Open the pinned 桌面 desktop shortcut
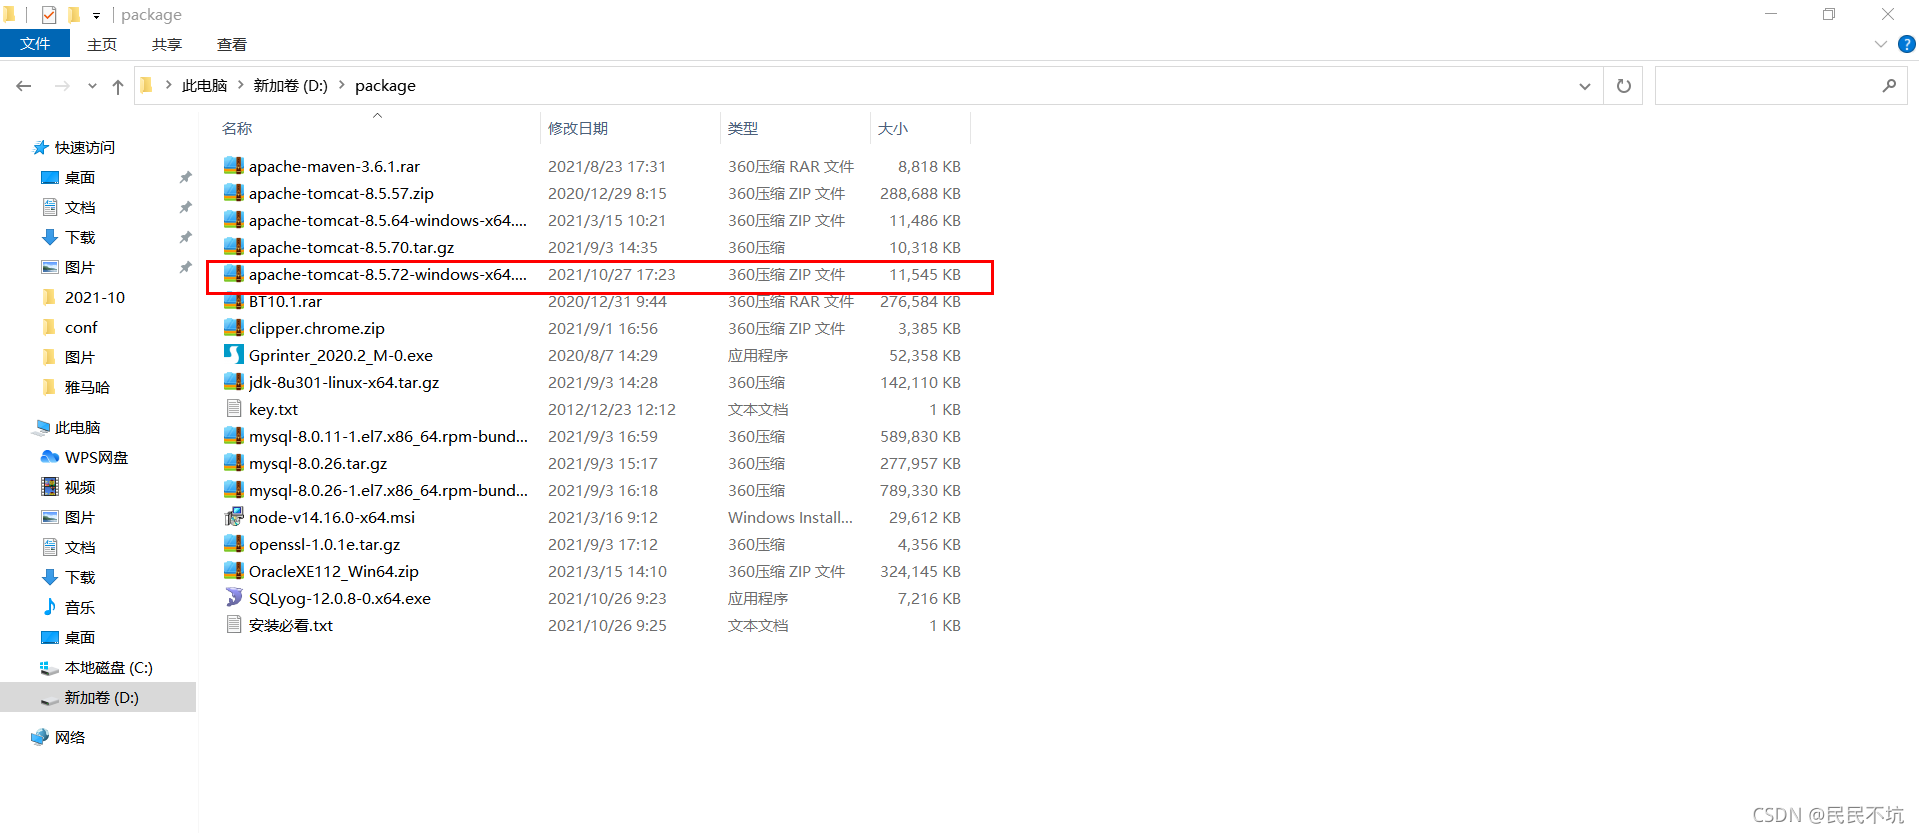 coord(68,177)
